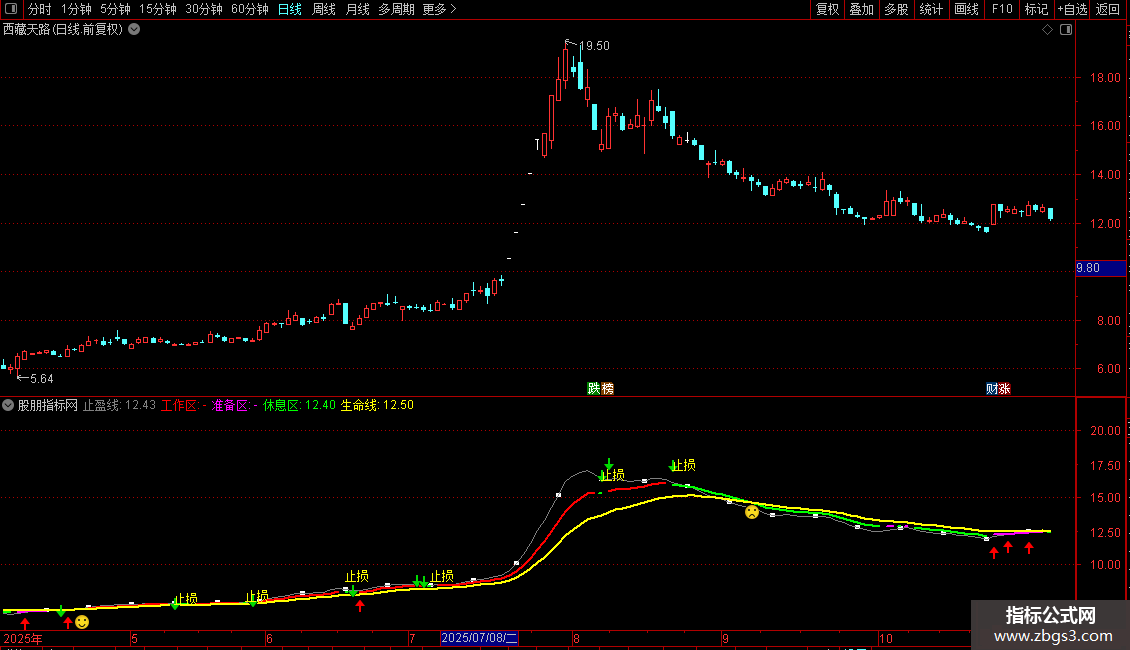Open the 统计 statistics tool
The image size is (1130, 650).
(931, 9)
